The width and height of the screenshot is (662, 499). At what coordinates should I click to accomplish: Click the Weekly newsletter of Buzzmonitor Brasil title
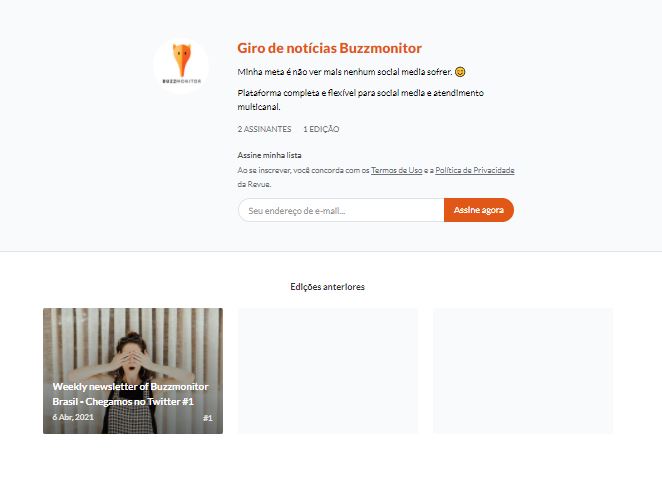[130, 394]
